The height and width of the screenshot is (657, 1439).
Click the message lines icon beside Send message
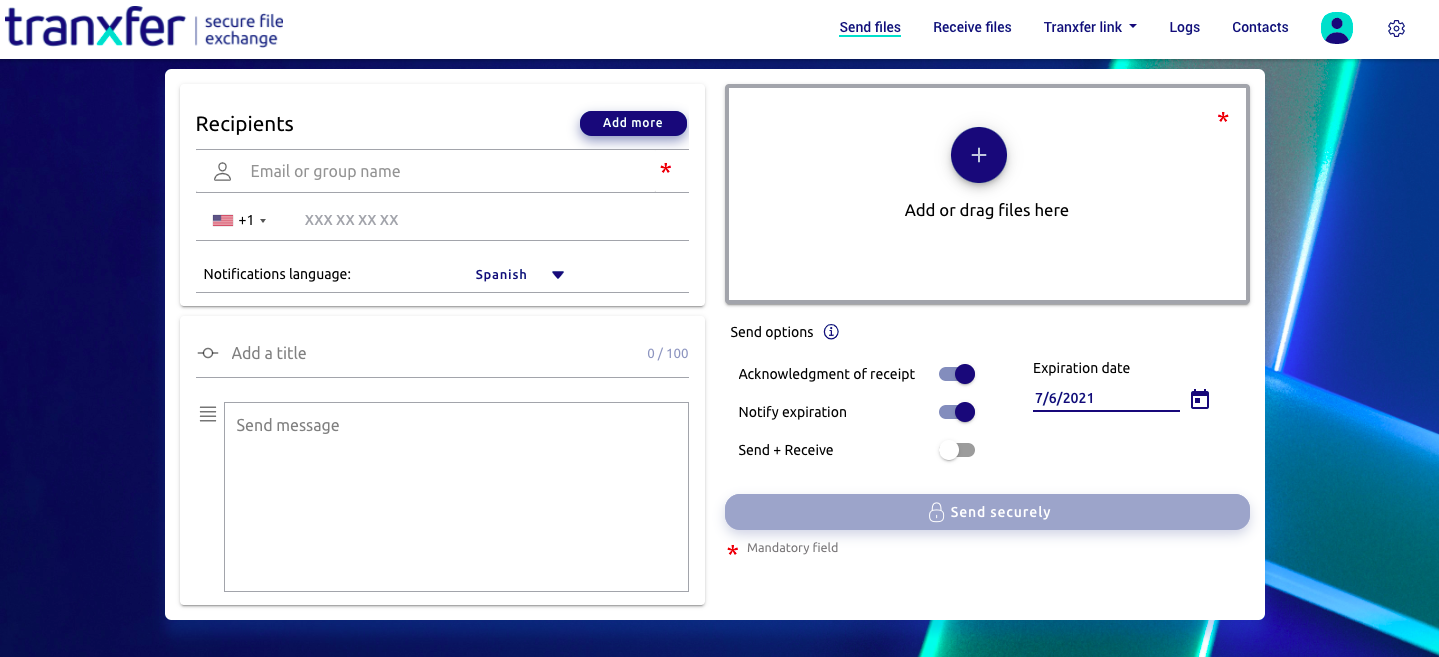pos(207,414)
